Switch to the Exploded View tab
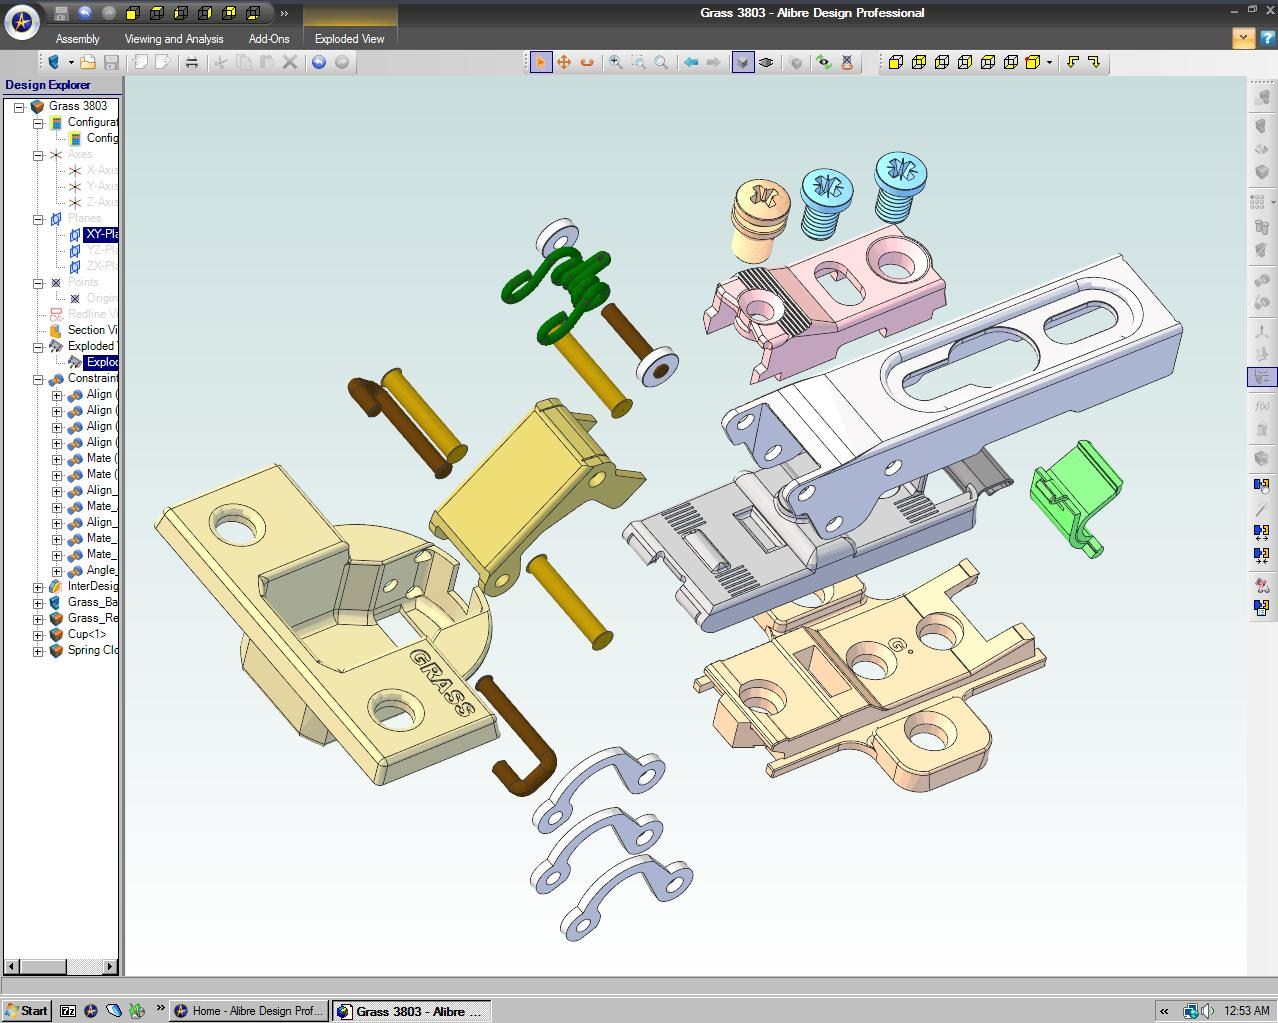Screen dimensions: 1278x1023 pos(349,39)
